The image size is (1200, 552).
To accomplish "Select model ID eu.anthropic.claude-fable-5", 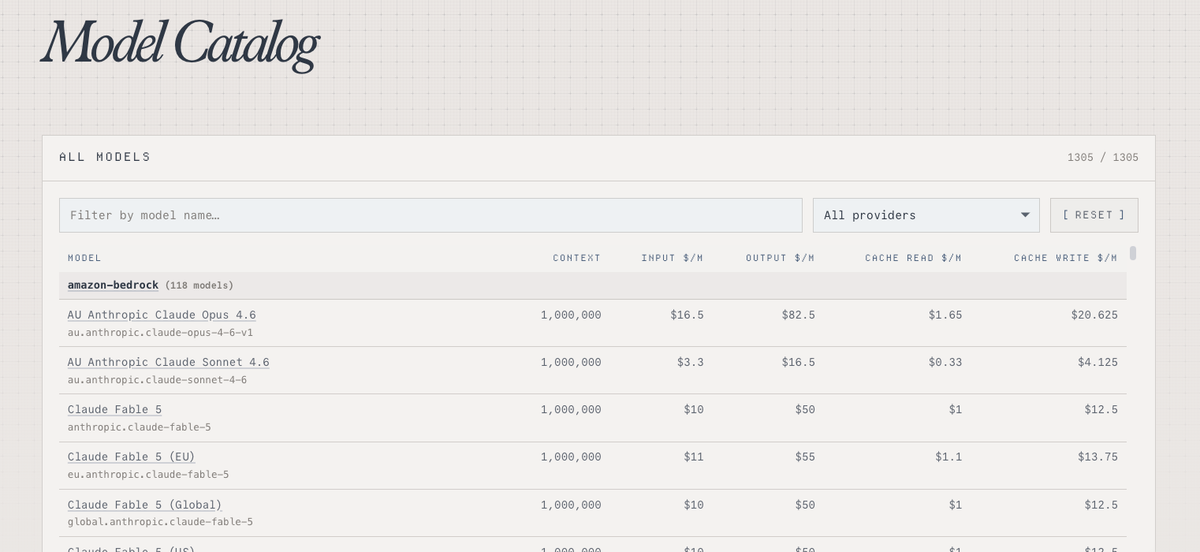I will pyautogui.click(x=148, y=474).
